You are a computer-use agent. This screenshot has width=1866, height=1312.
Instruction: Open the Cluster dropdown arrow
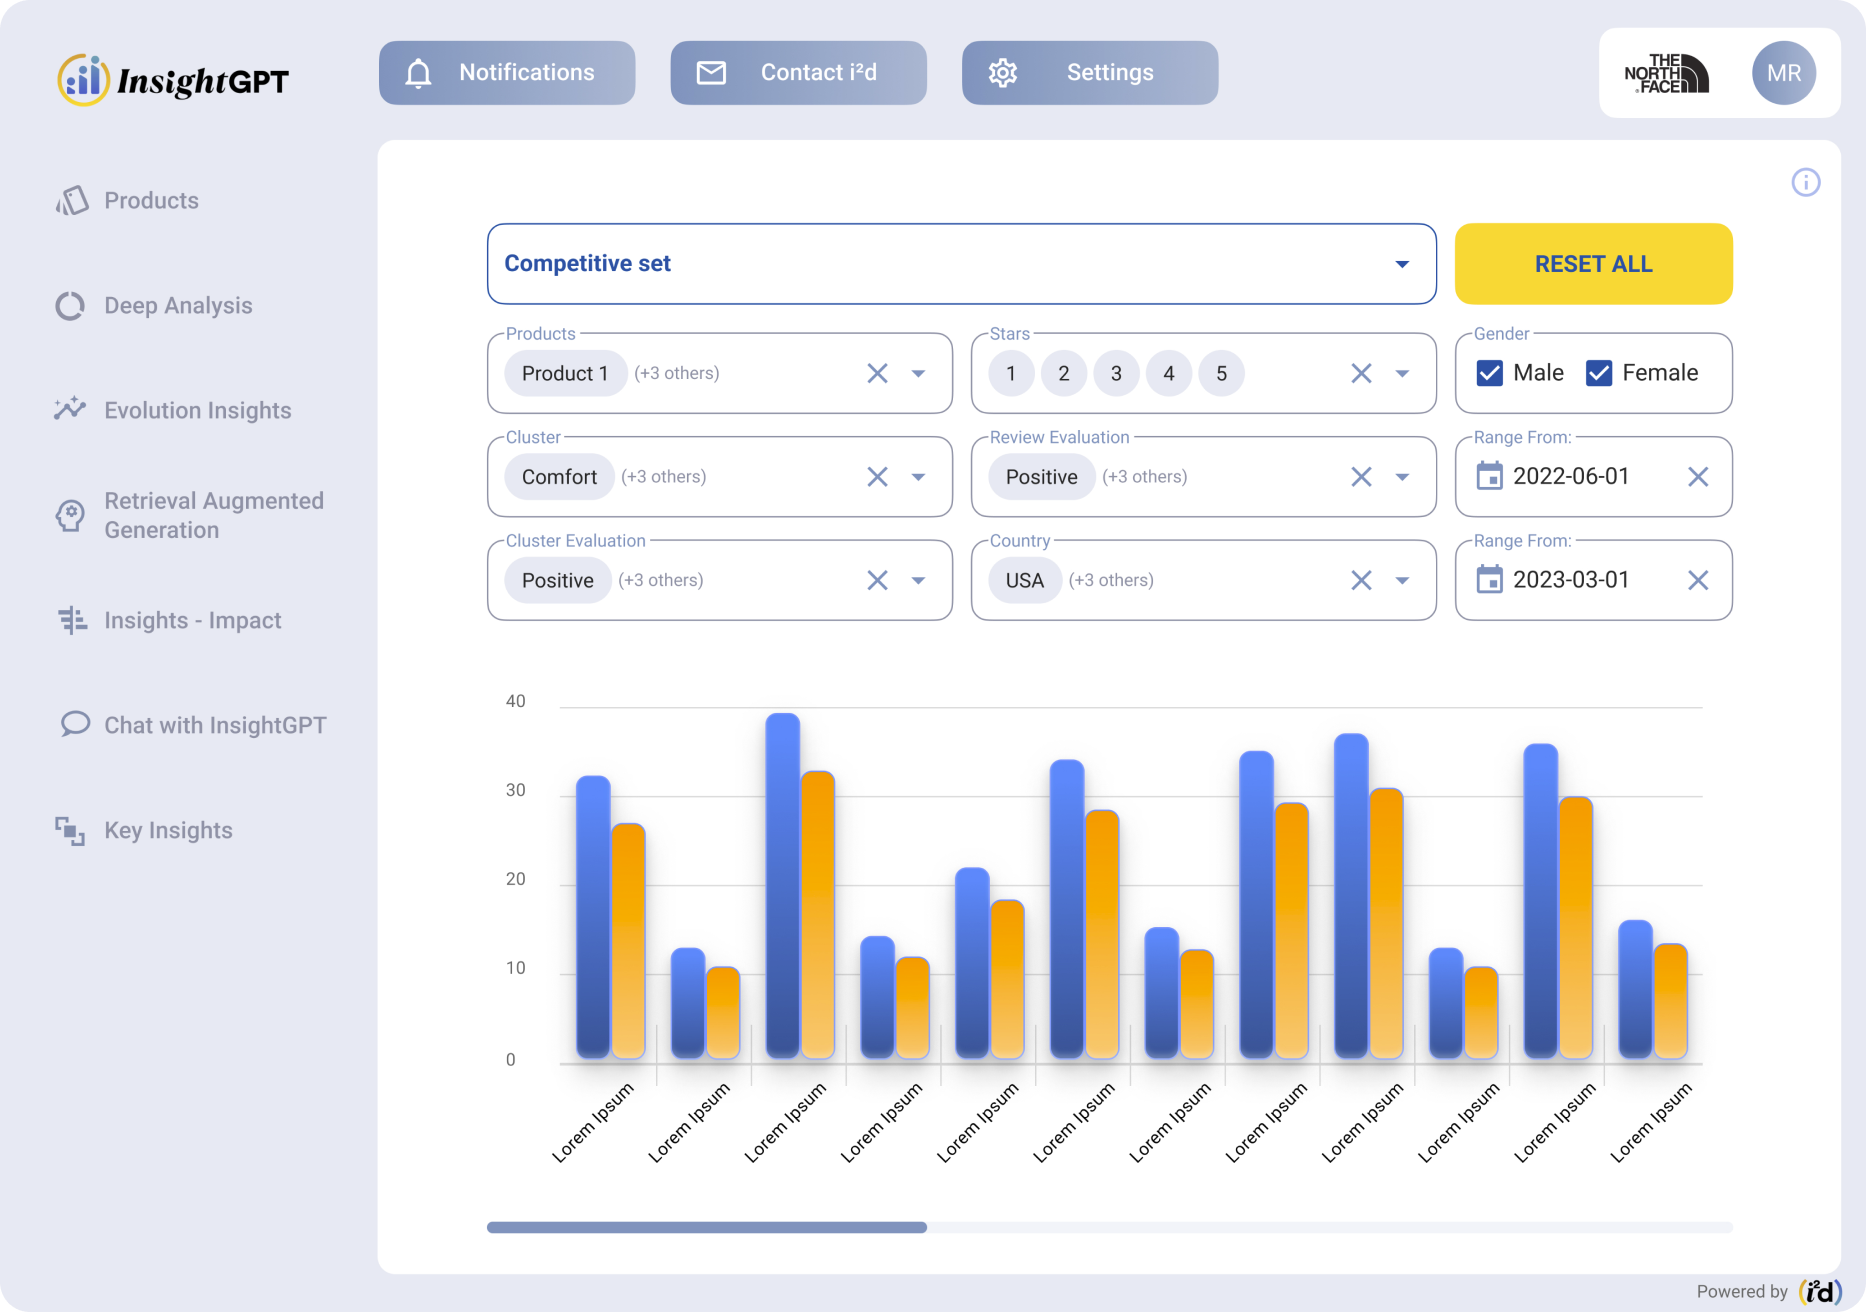pyautogui.click(x=918, y=477)
